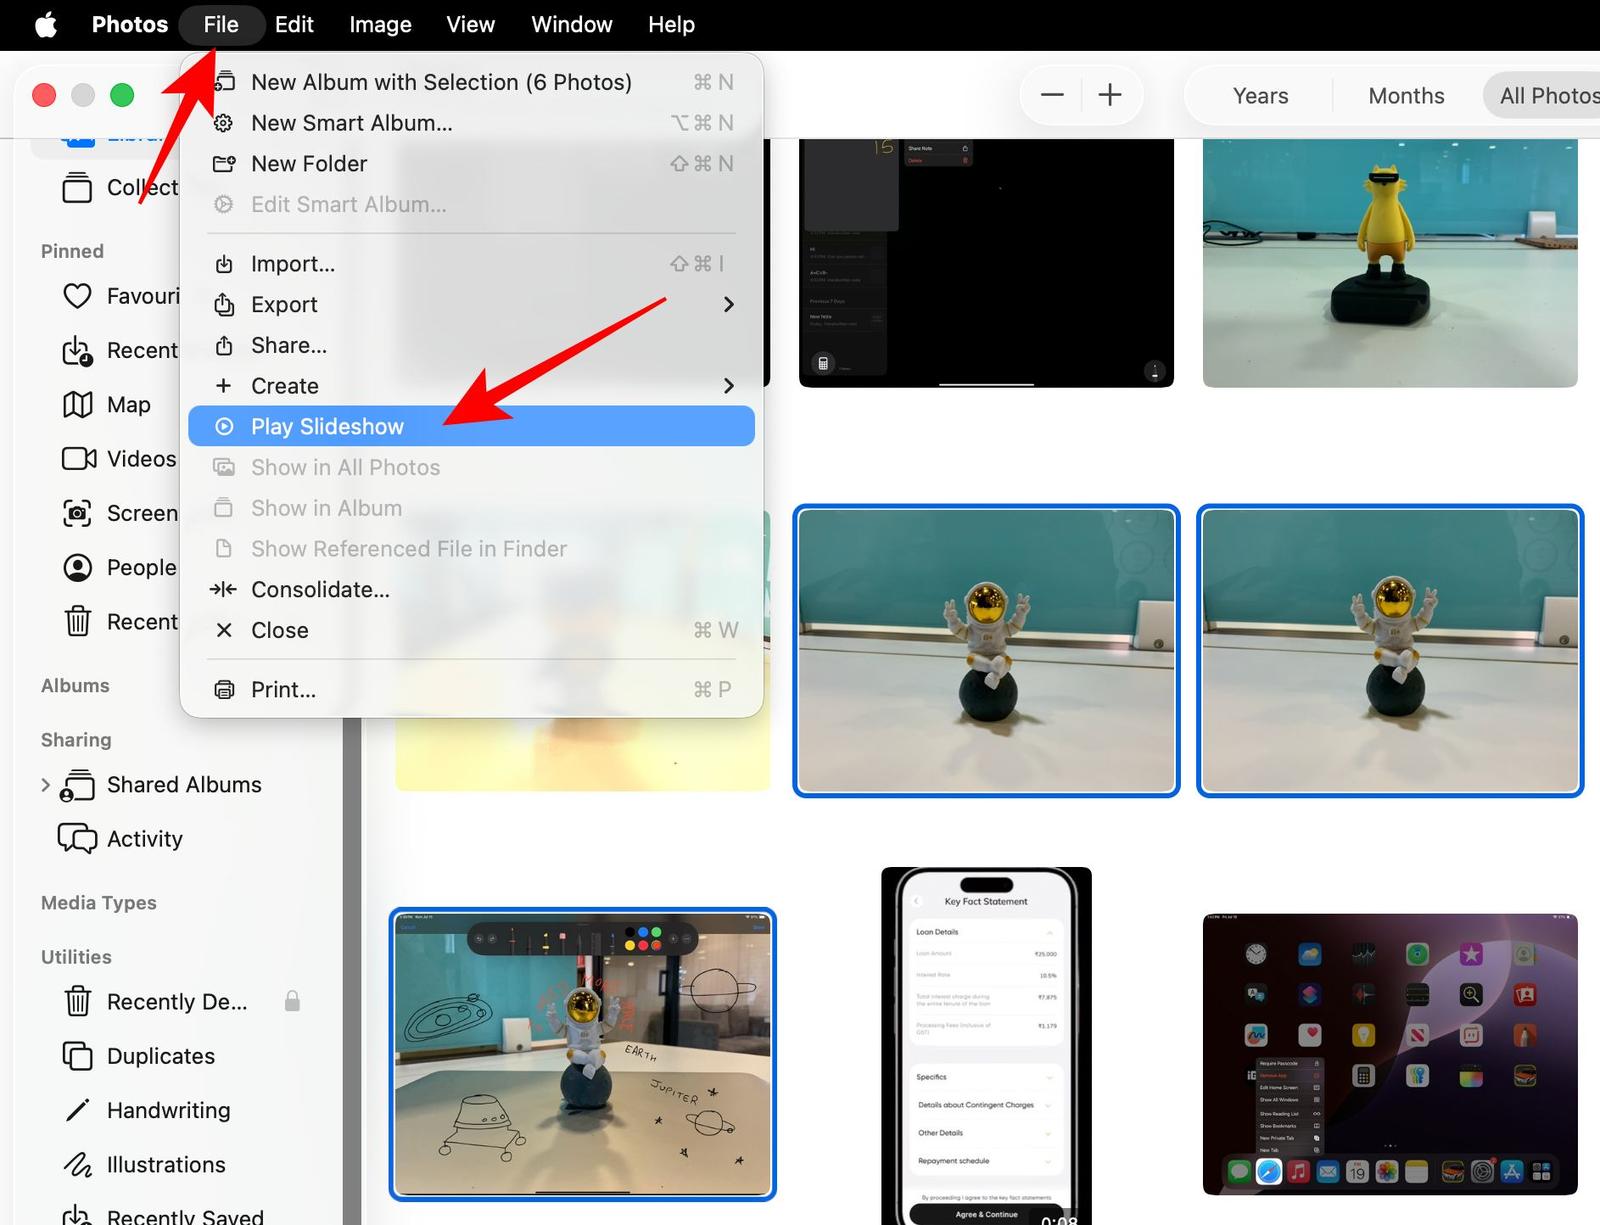Screen dimensions: 1600x1225
Task: Open the View menu
Action: [470, 24]
